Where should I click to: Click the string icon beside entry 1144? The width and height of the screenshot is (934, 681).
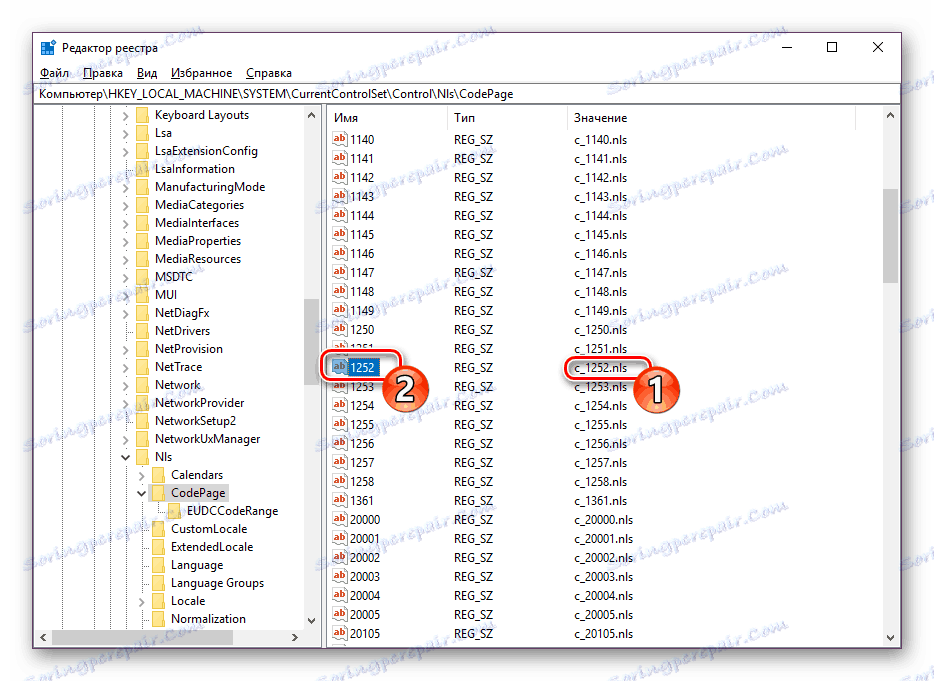click(x=340, y=215)
